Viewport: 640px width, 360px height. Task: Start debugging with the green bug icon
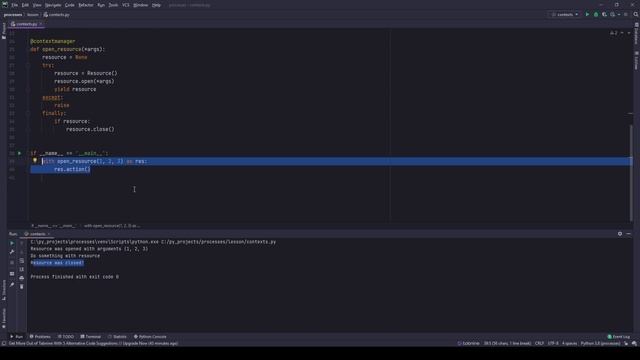(596, 15)
